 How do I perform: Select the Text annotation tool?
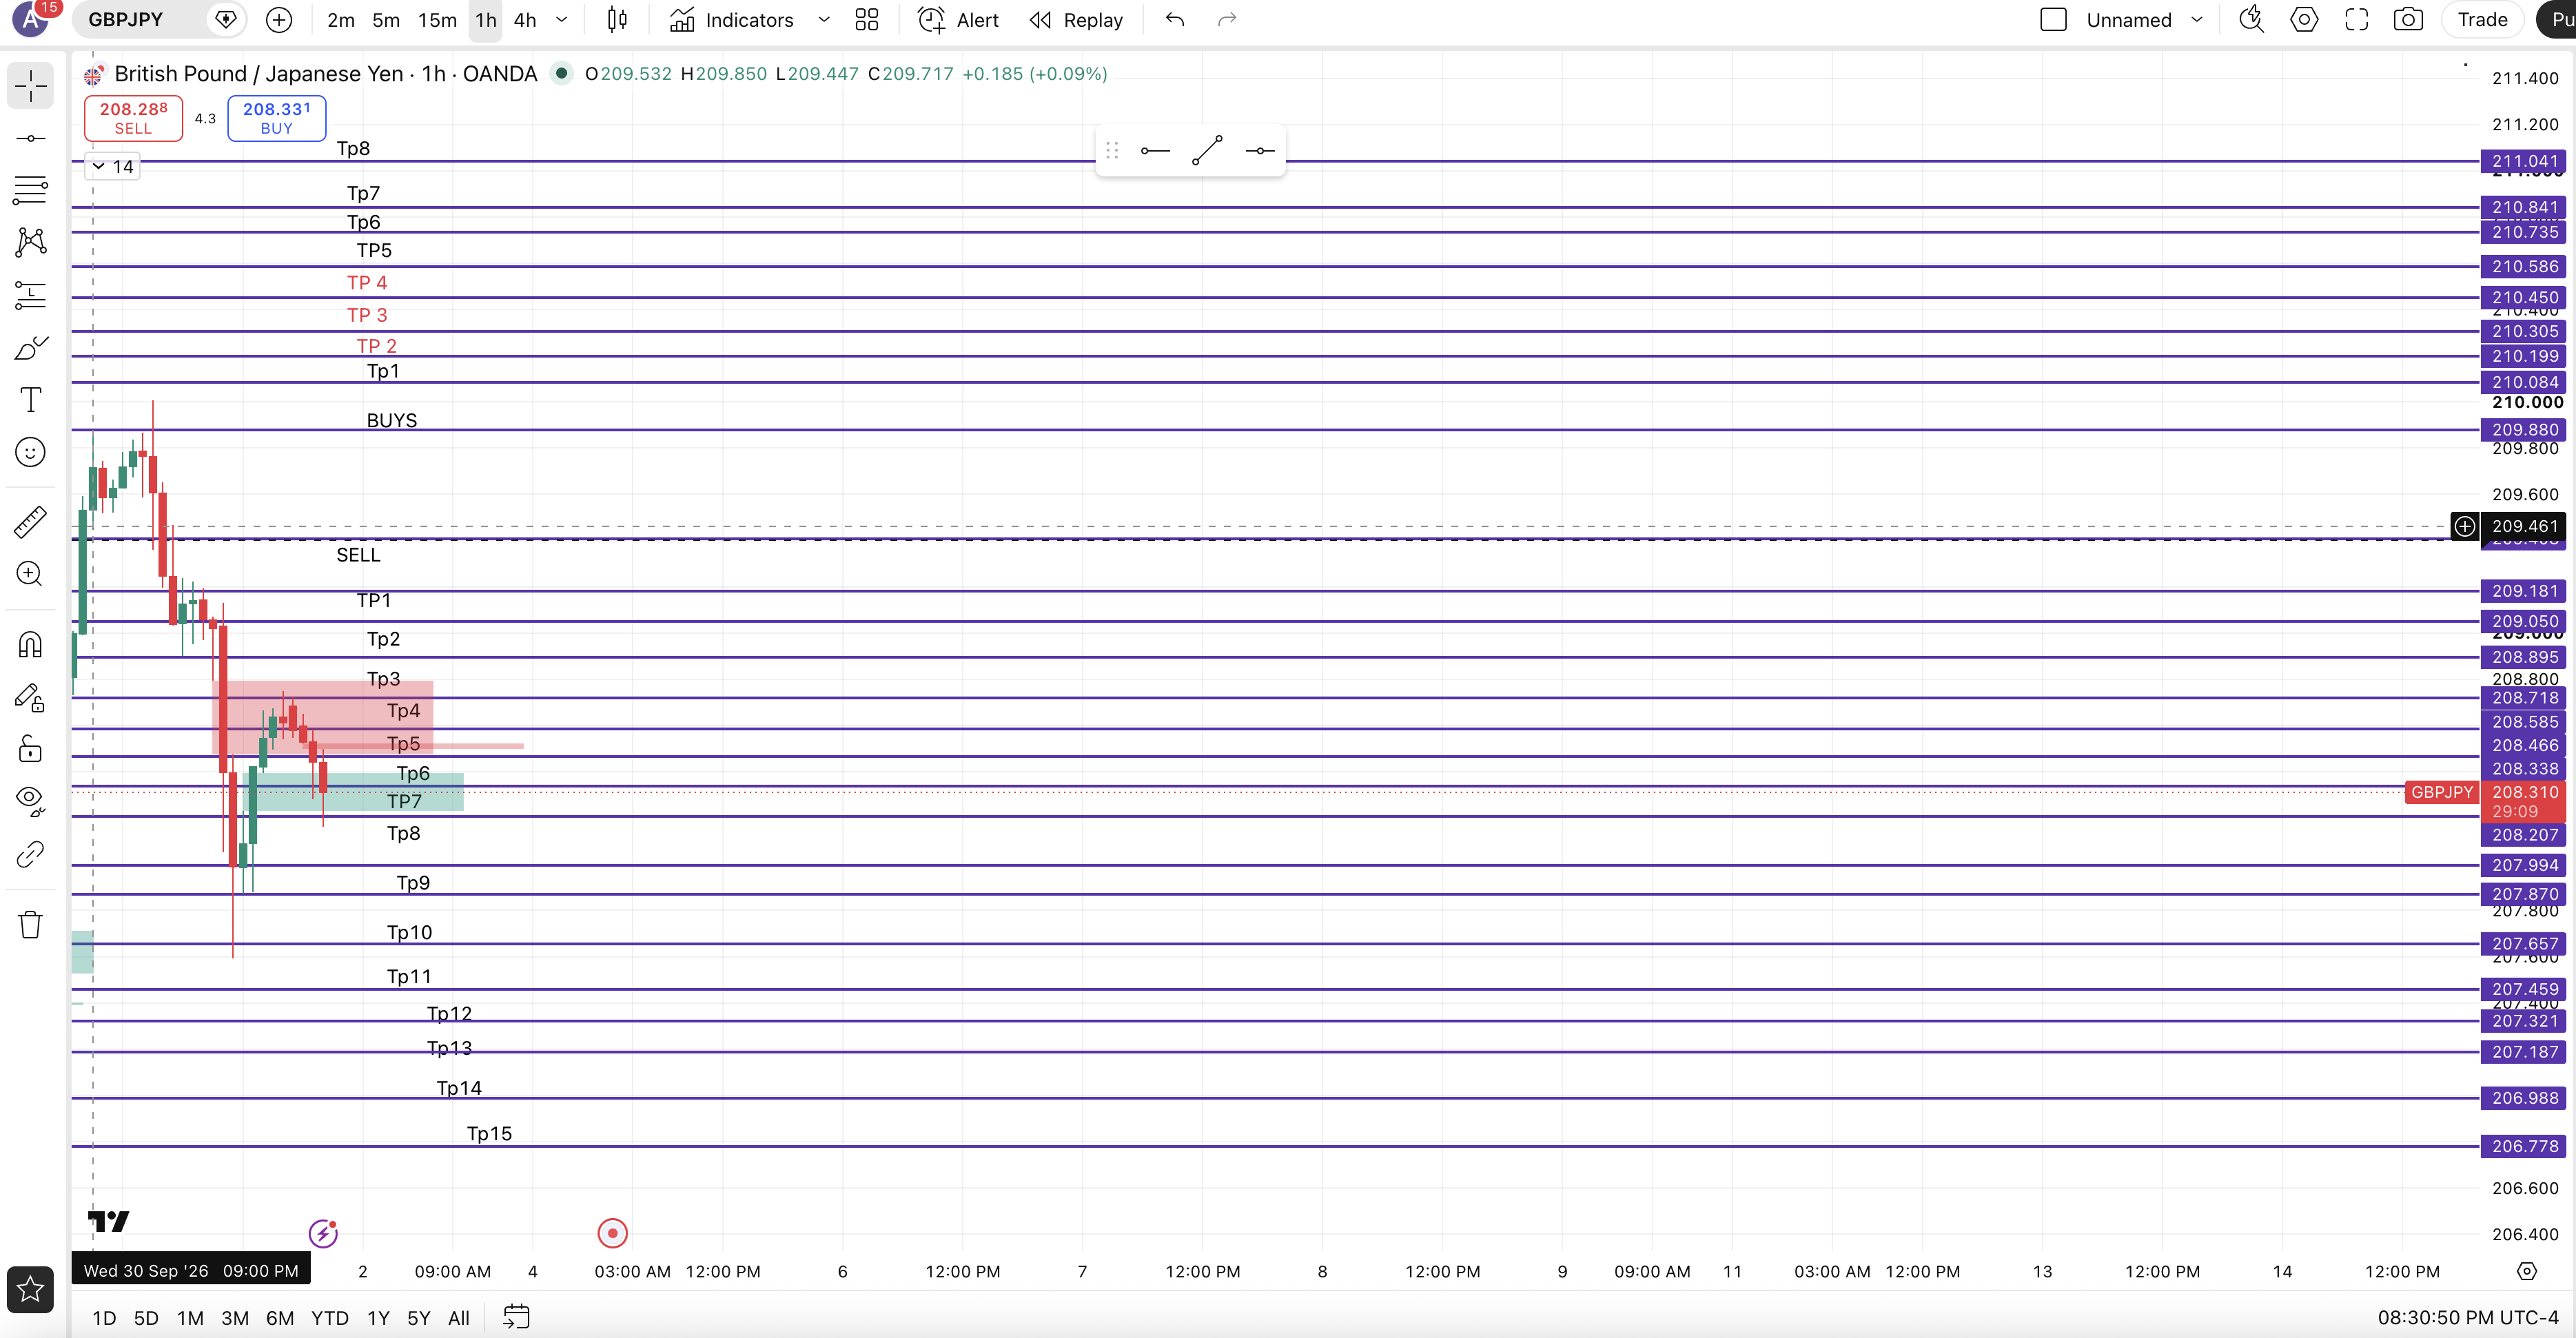tap(31, 400)
